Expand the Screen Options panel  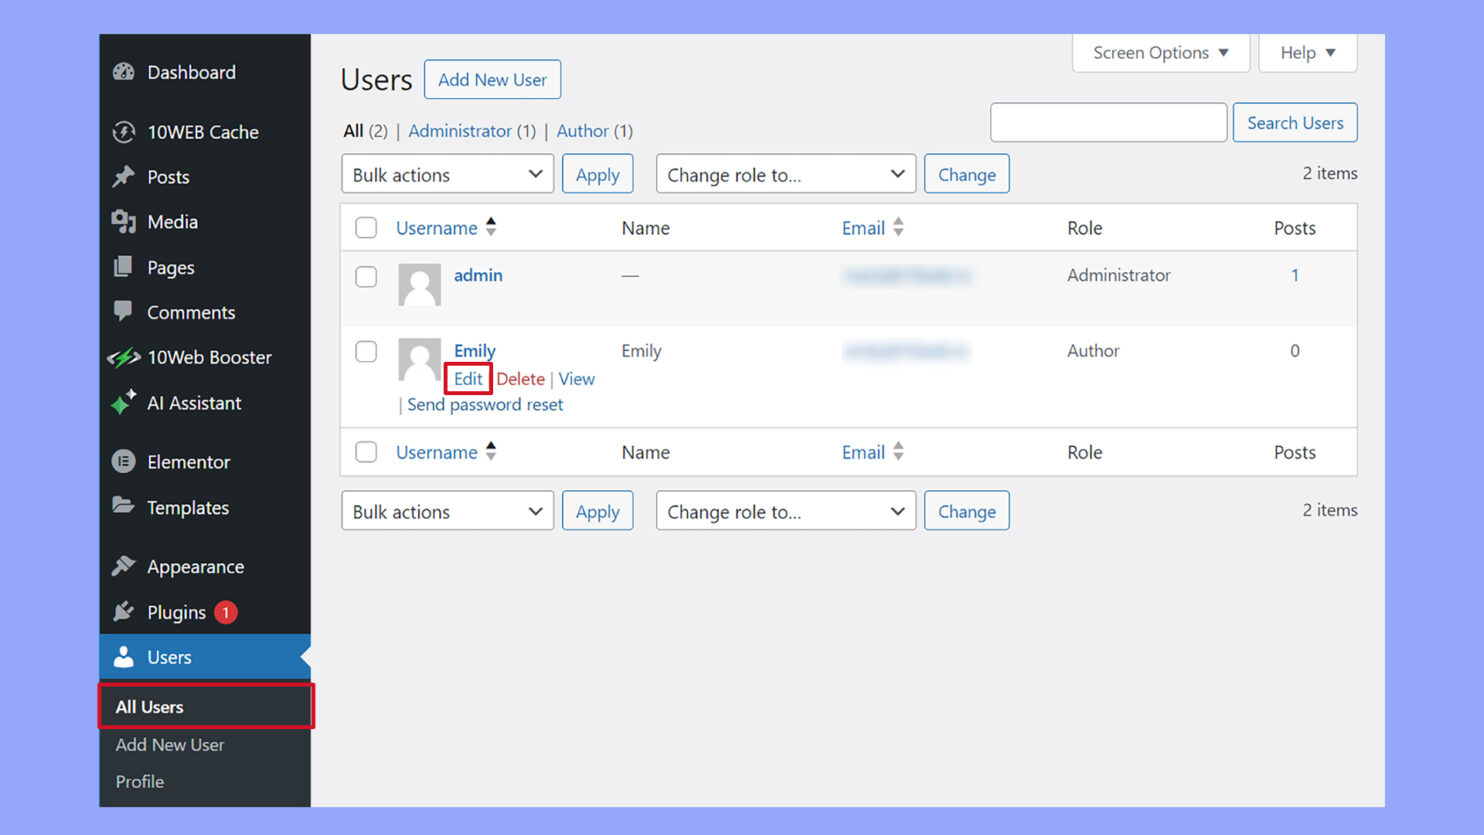tap(1160, 53)
